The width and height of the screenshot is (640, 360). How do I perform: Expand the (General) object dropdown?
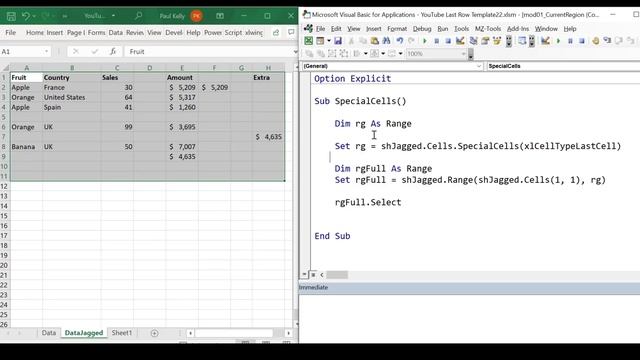479,66
